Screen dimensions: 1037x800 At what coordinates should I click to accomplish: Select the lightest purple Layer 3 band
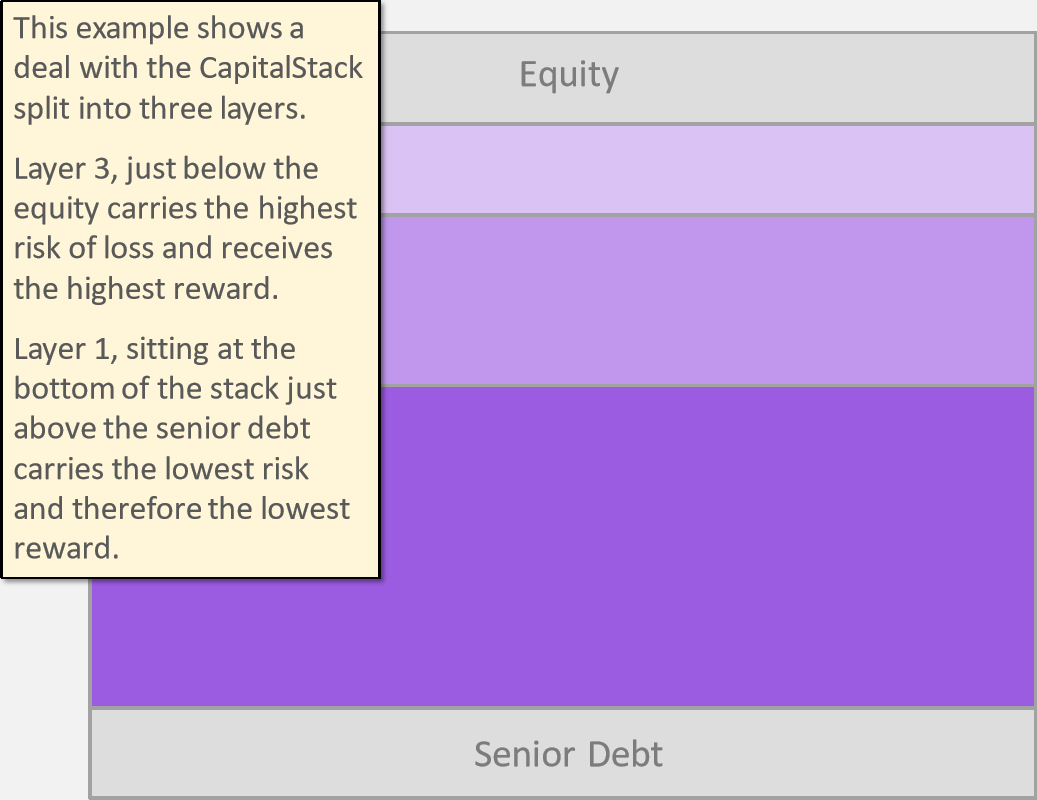click(x=707, y=169)
